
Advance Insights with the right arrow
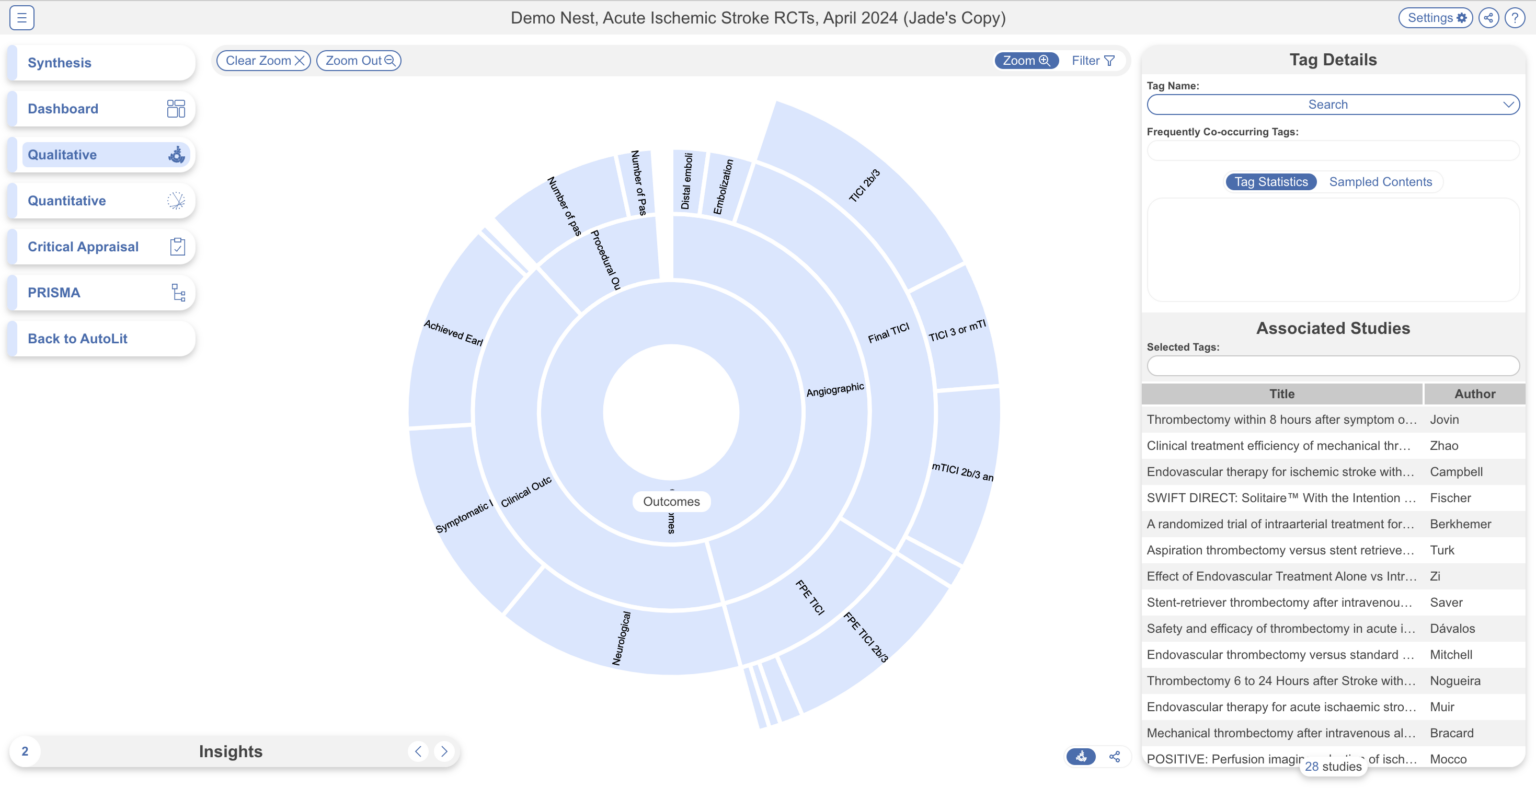pos(444,751)
